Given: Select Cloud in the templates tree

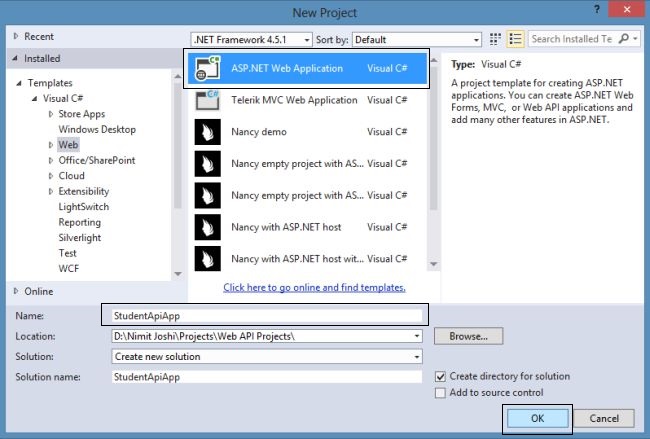Looking at the screenshot, I should click(x=71, y=176).
